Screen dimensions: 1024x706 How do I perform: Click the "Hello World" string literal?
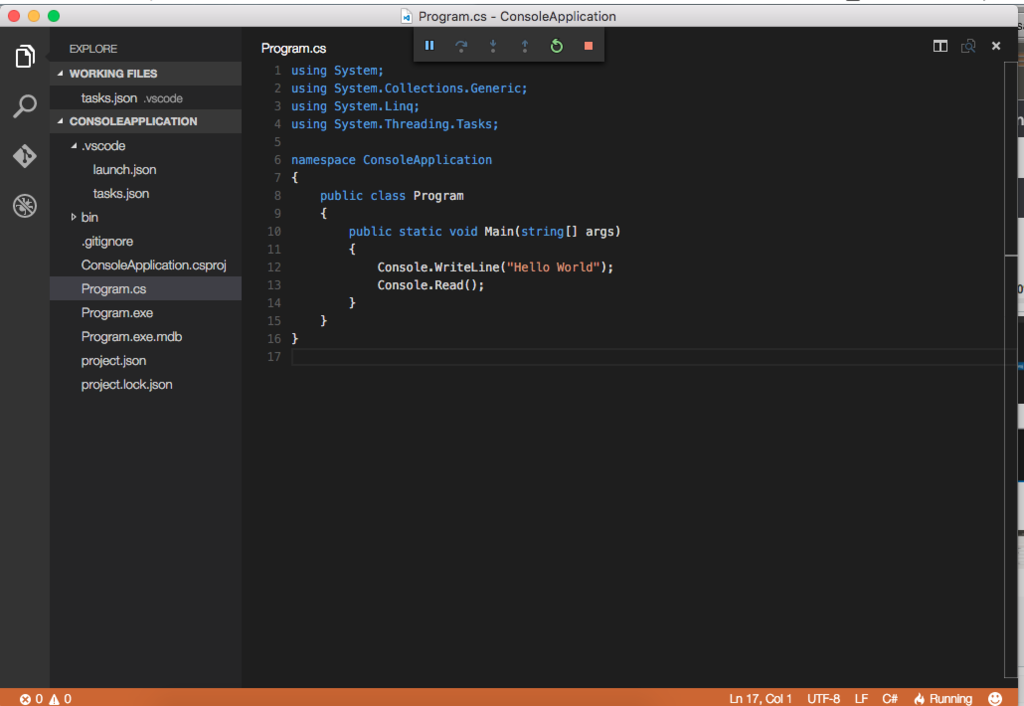[x=552, y=267]
